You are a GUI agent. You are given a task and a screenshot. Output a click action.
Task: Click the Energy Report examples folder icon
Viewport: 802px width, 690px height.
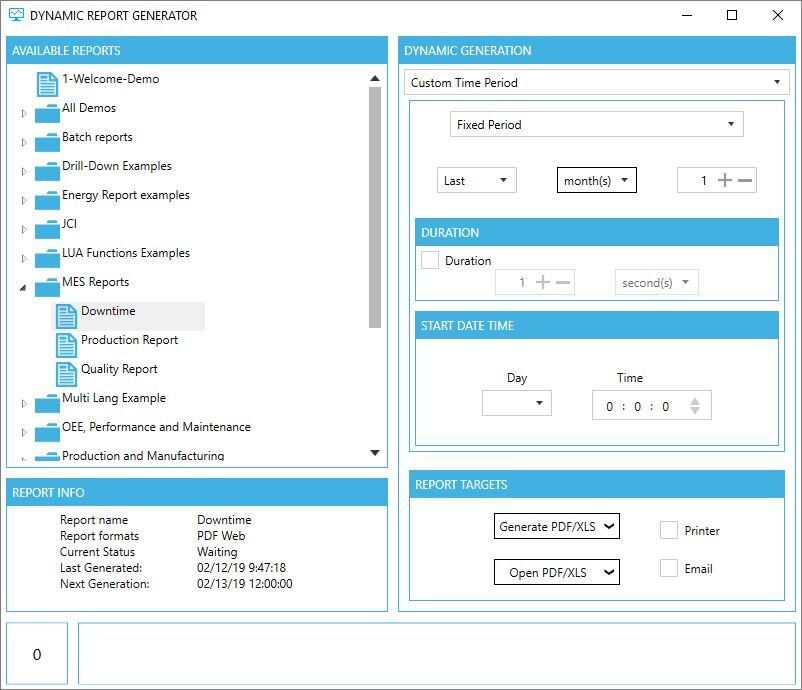(47, 199)
